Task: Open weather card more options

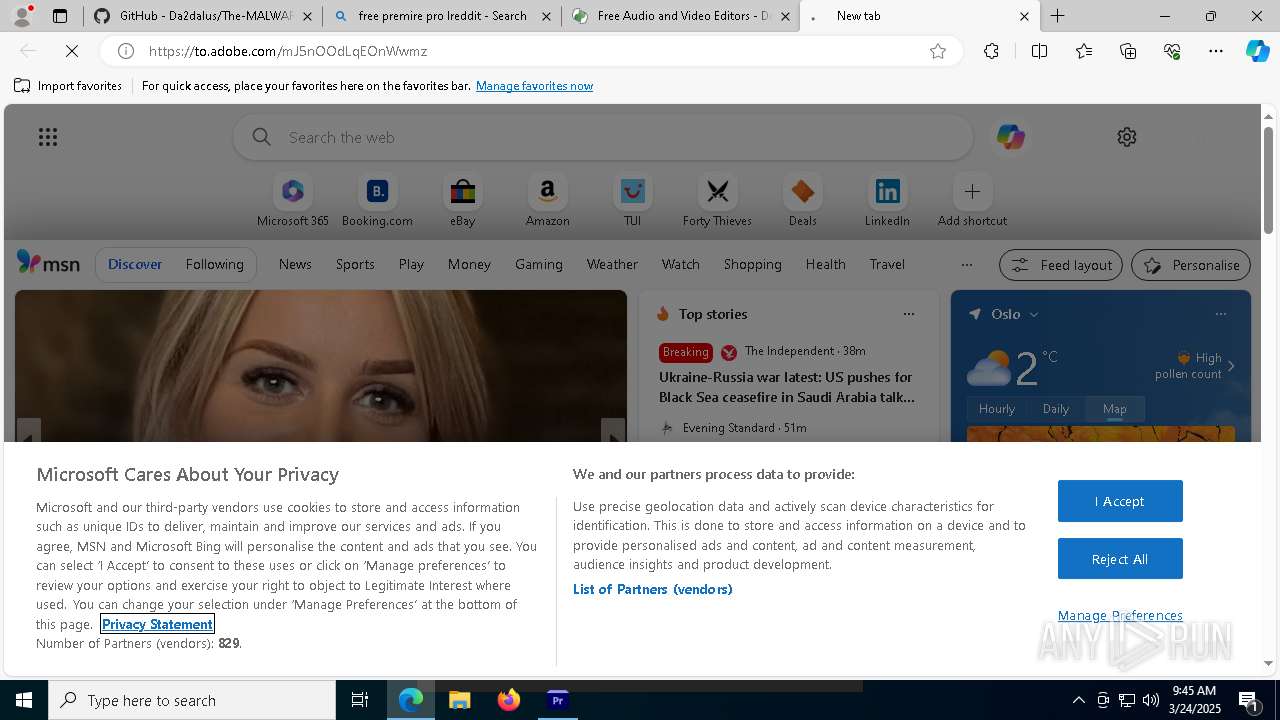Action: tap(1220, 314)
